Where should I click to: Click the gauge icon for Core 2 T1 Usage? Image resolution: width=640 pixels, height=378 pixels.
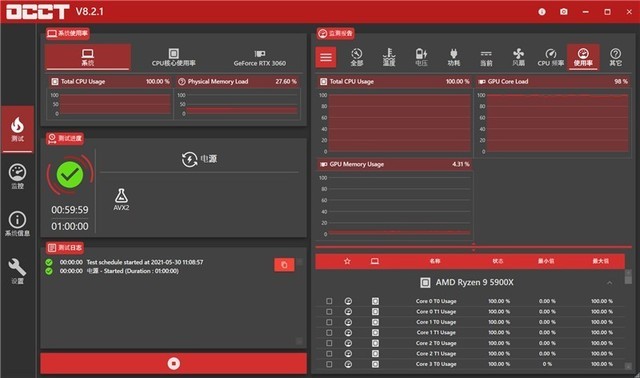[x=348, y=354]
